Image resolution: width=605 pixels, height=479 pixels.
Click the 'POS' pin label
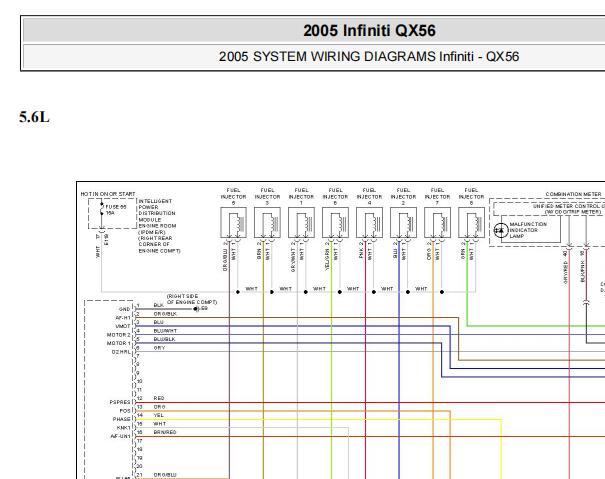click(125, 411)
